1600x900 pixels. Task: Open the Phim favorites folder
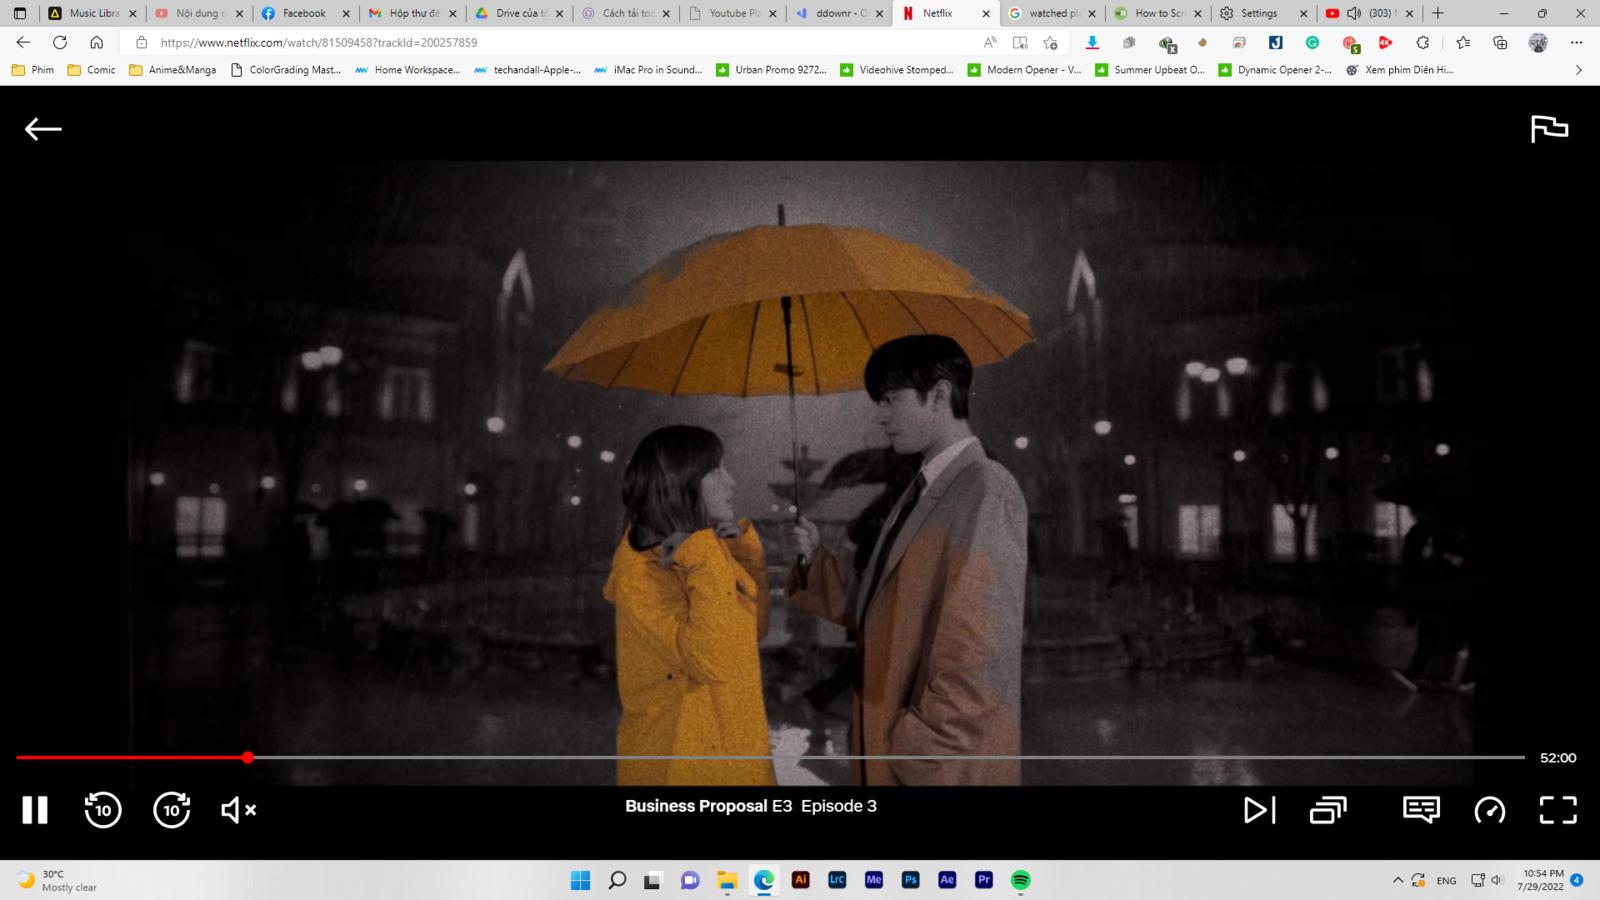point(33,70)
